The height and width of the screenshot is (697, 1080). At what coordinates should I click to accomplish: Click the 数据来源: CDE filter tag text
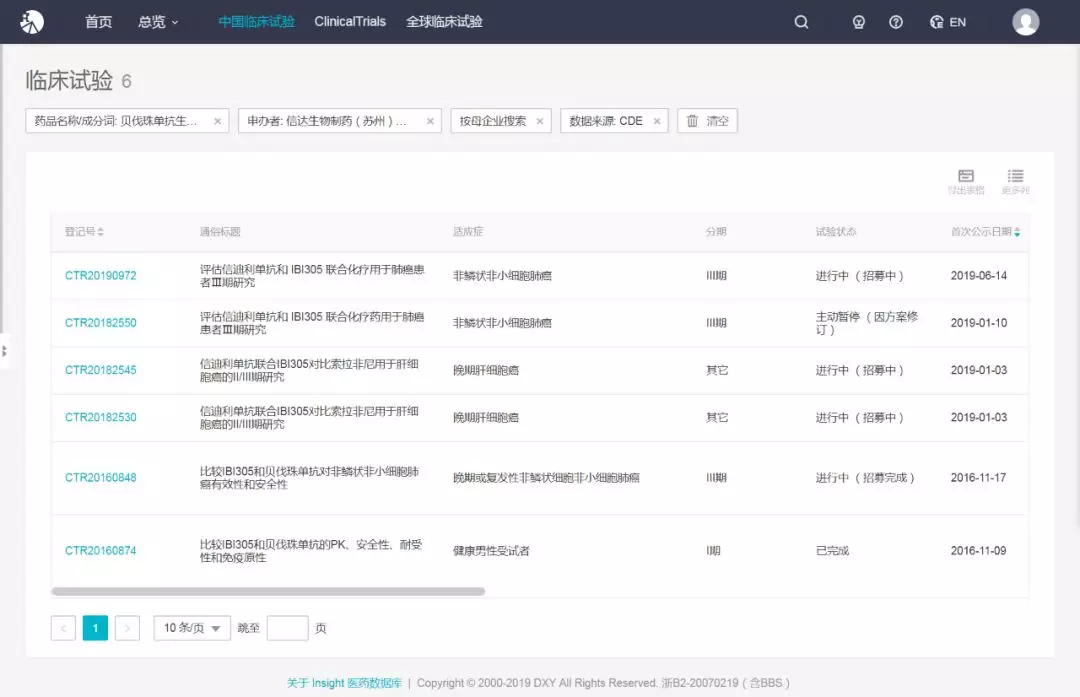click(x=606, y=121)
